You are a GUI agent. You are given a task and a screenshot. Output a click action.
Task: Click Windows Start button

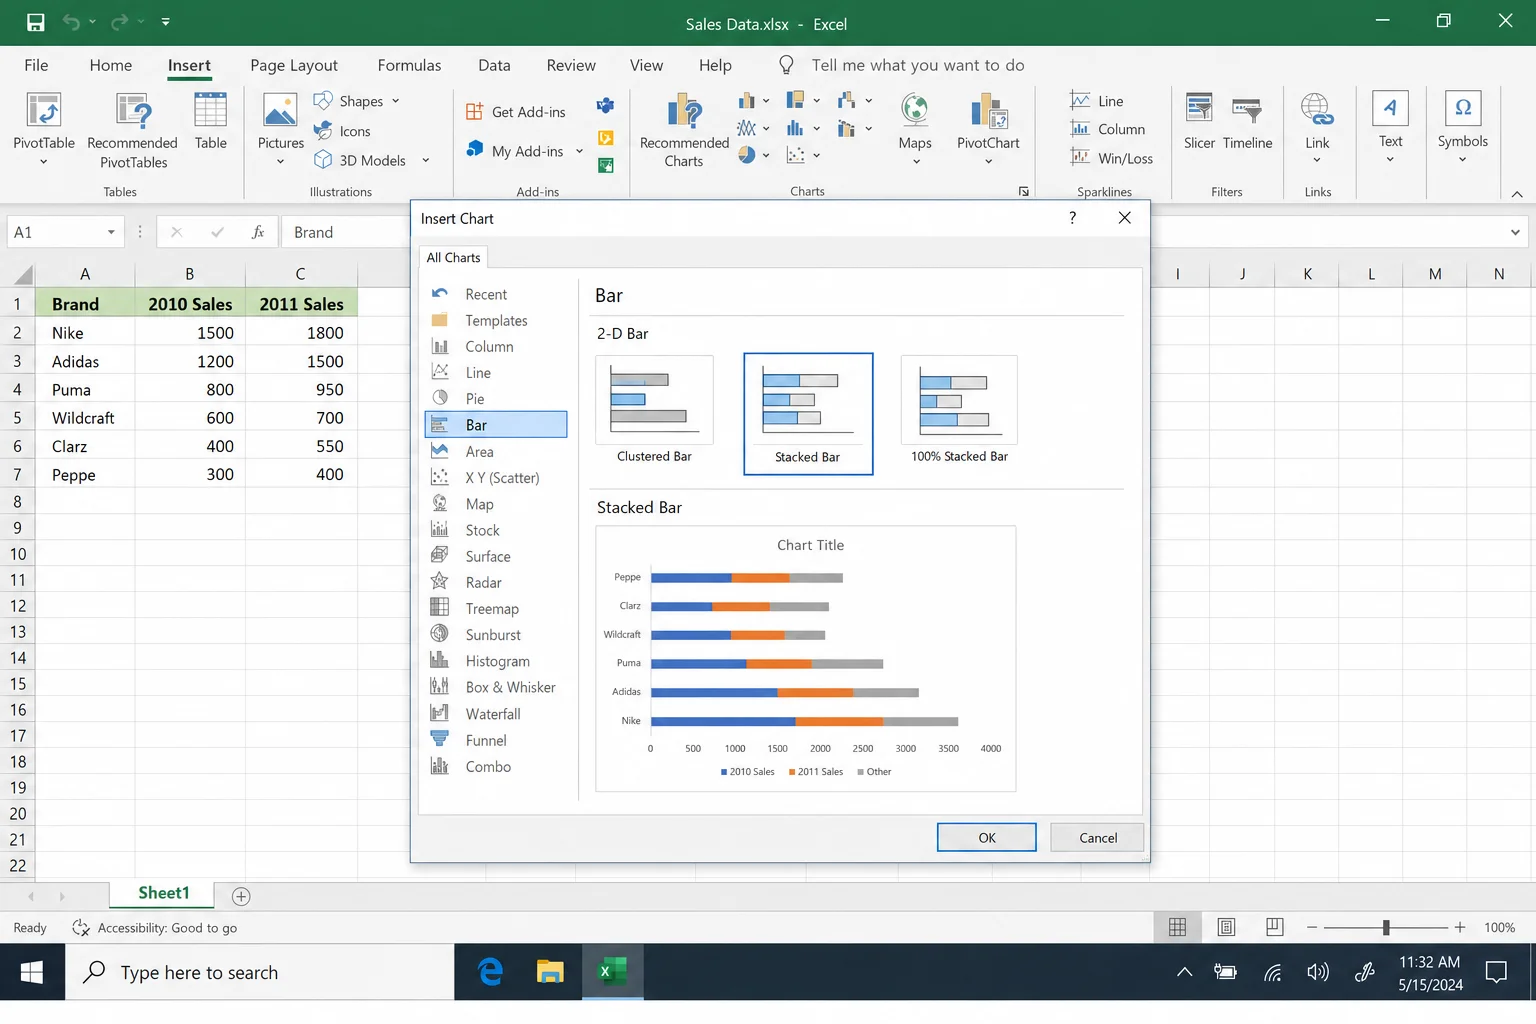[x=32, y=972]
